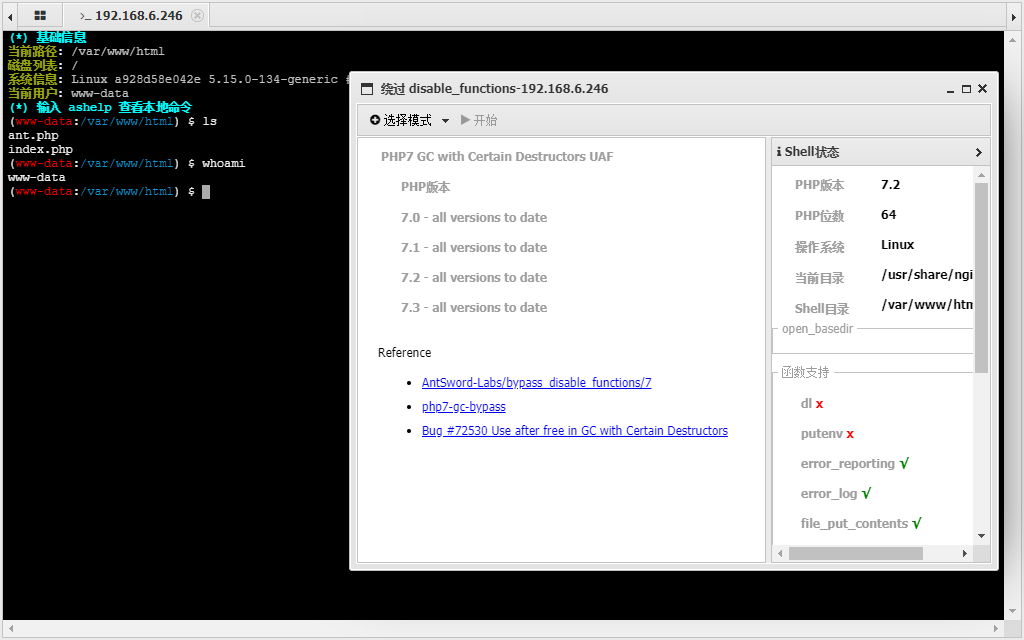Click the tab bar right scroll arrow

(x=1013, y=16)
